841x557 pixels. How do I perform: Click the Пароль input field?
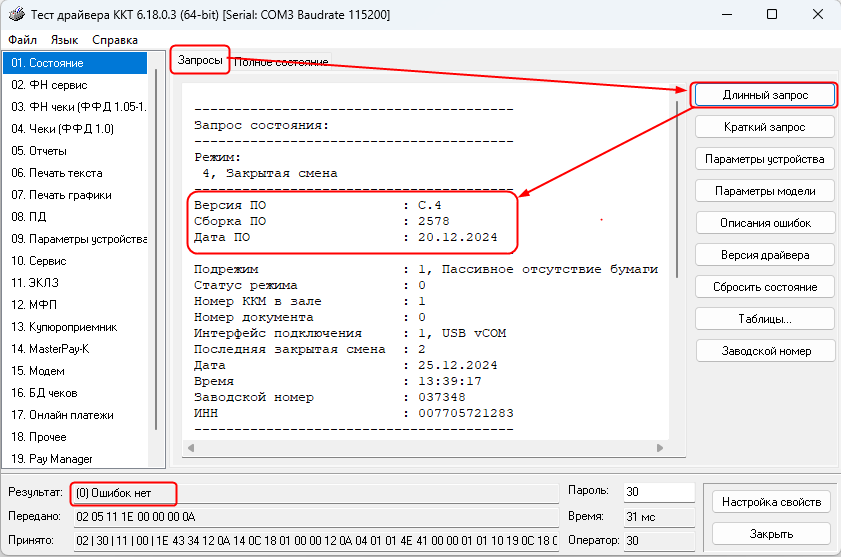point(659,492)
